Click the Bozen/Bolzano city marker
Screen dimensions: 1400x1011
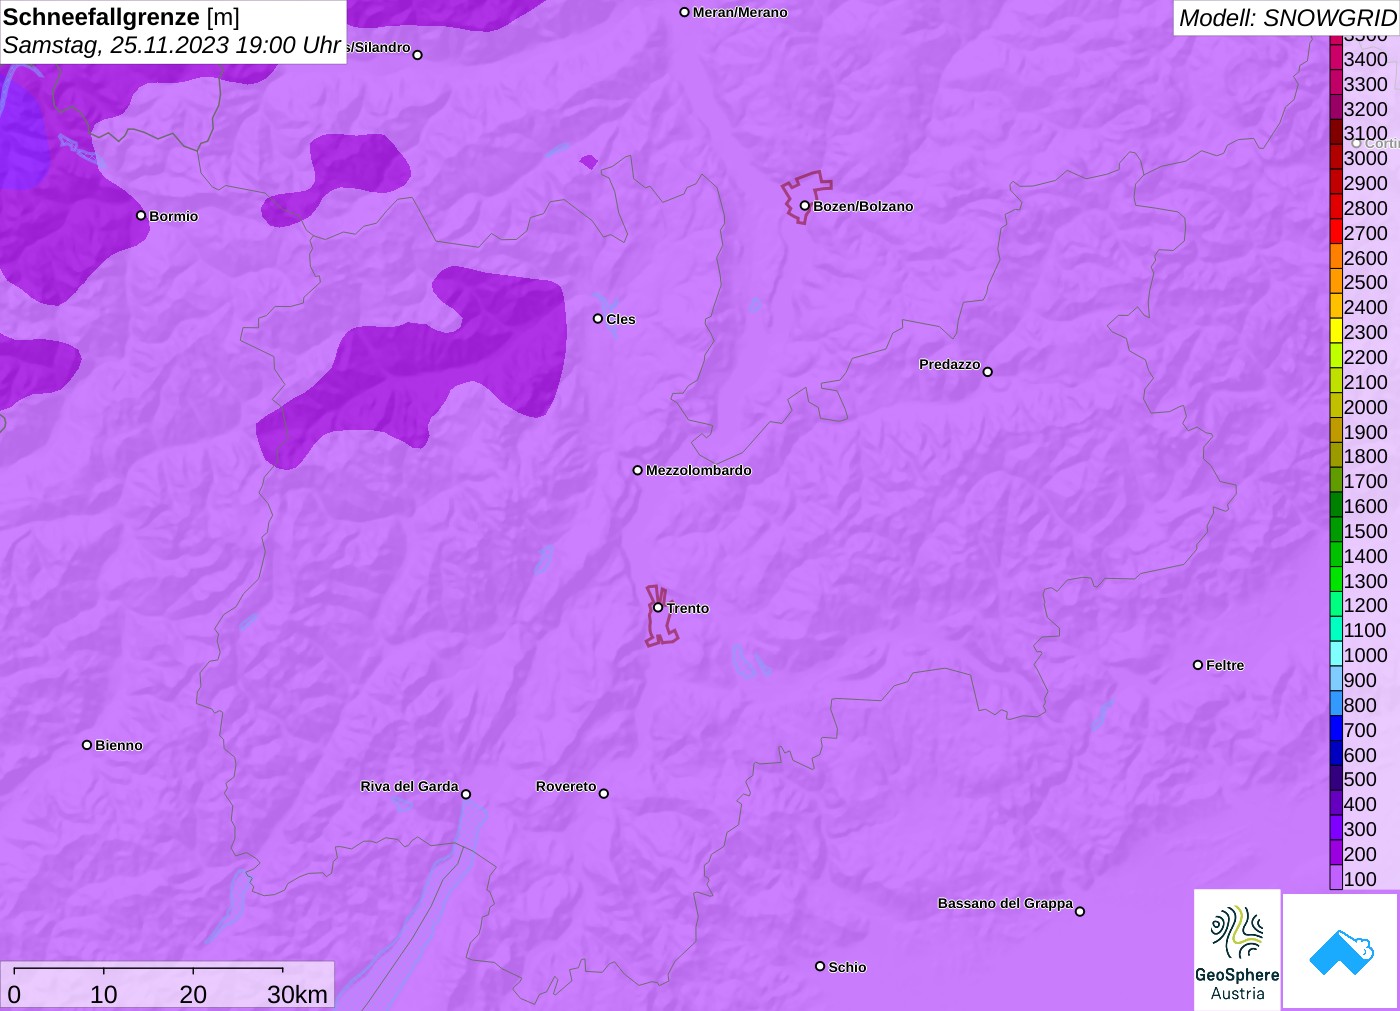point(805,206)
